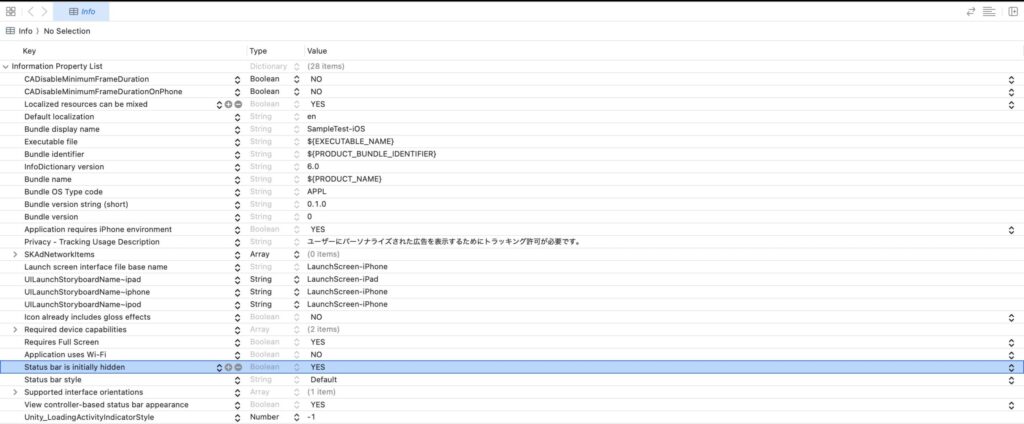Click plus icon on Localized resources can be mixed row
Image resolution: width=1024 pixels, height=424 pixels.
pos(228,104)
